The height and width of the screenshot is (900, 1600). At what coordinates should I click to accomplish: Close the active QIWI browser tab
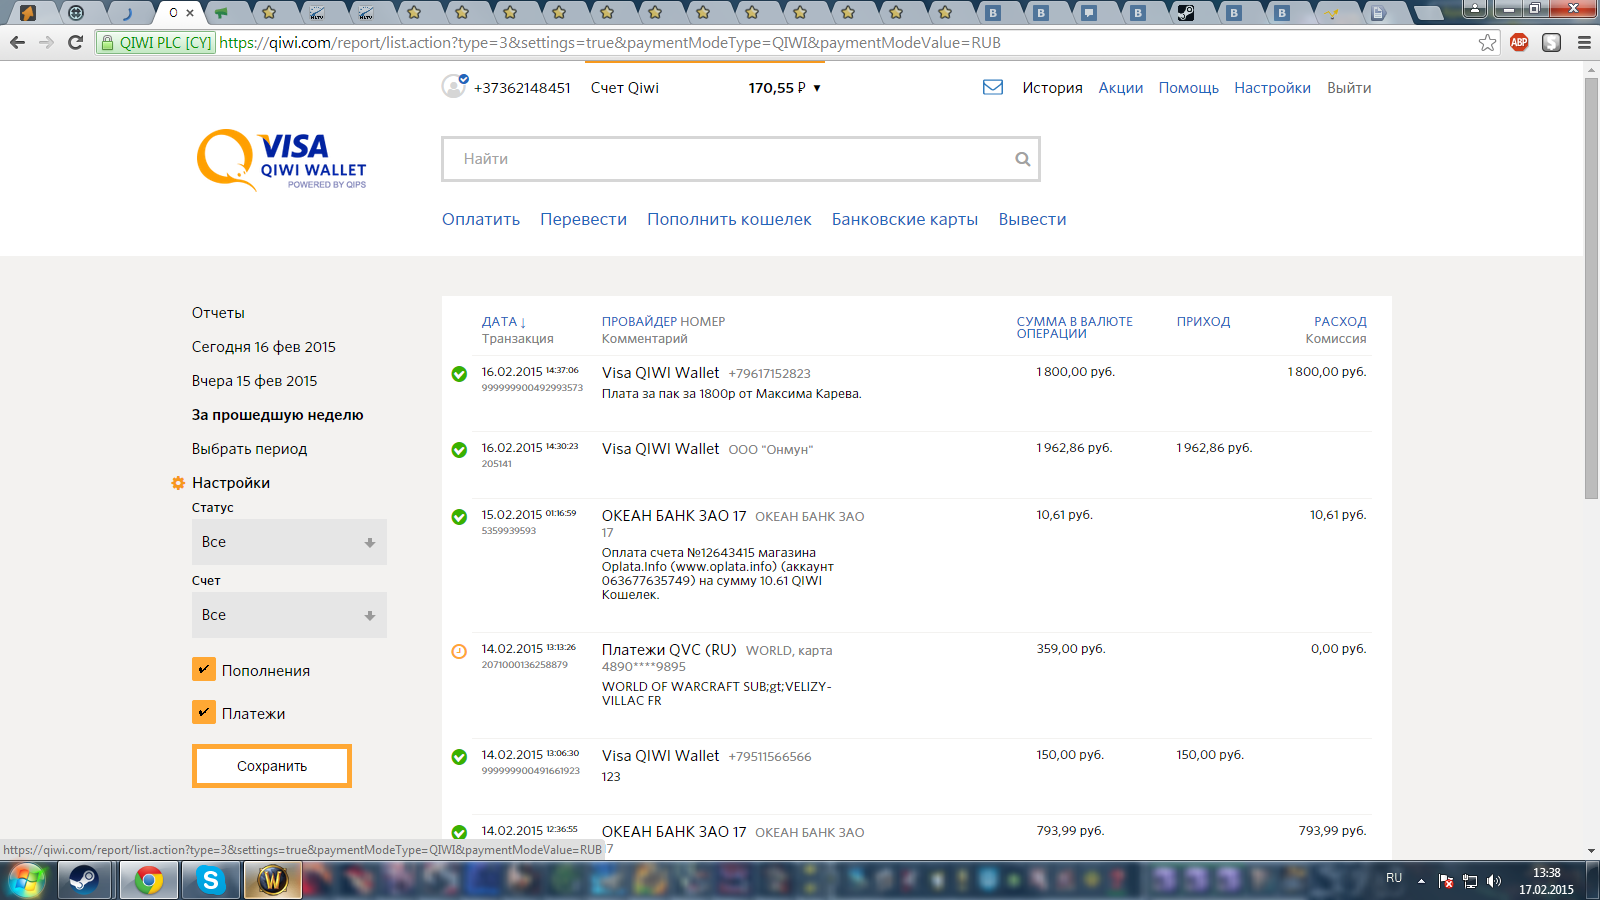pyautogui.click(x=190, y=13)
